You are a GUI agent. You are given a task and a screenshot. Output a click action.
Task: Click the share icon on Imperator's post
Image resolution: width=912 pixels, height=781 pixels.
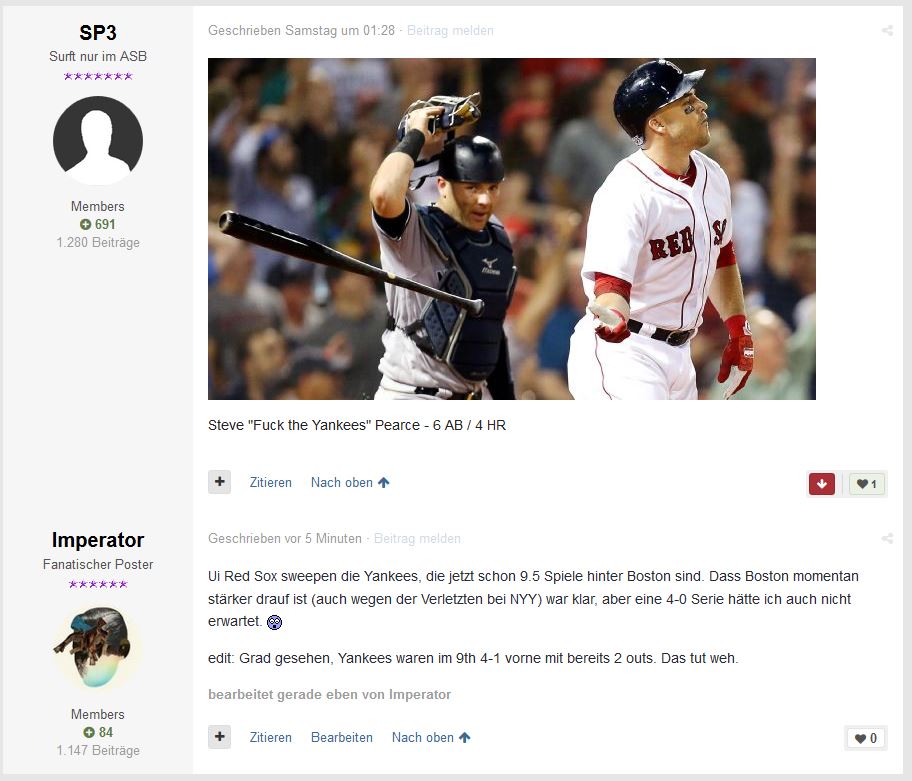(x=887, y=539)
